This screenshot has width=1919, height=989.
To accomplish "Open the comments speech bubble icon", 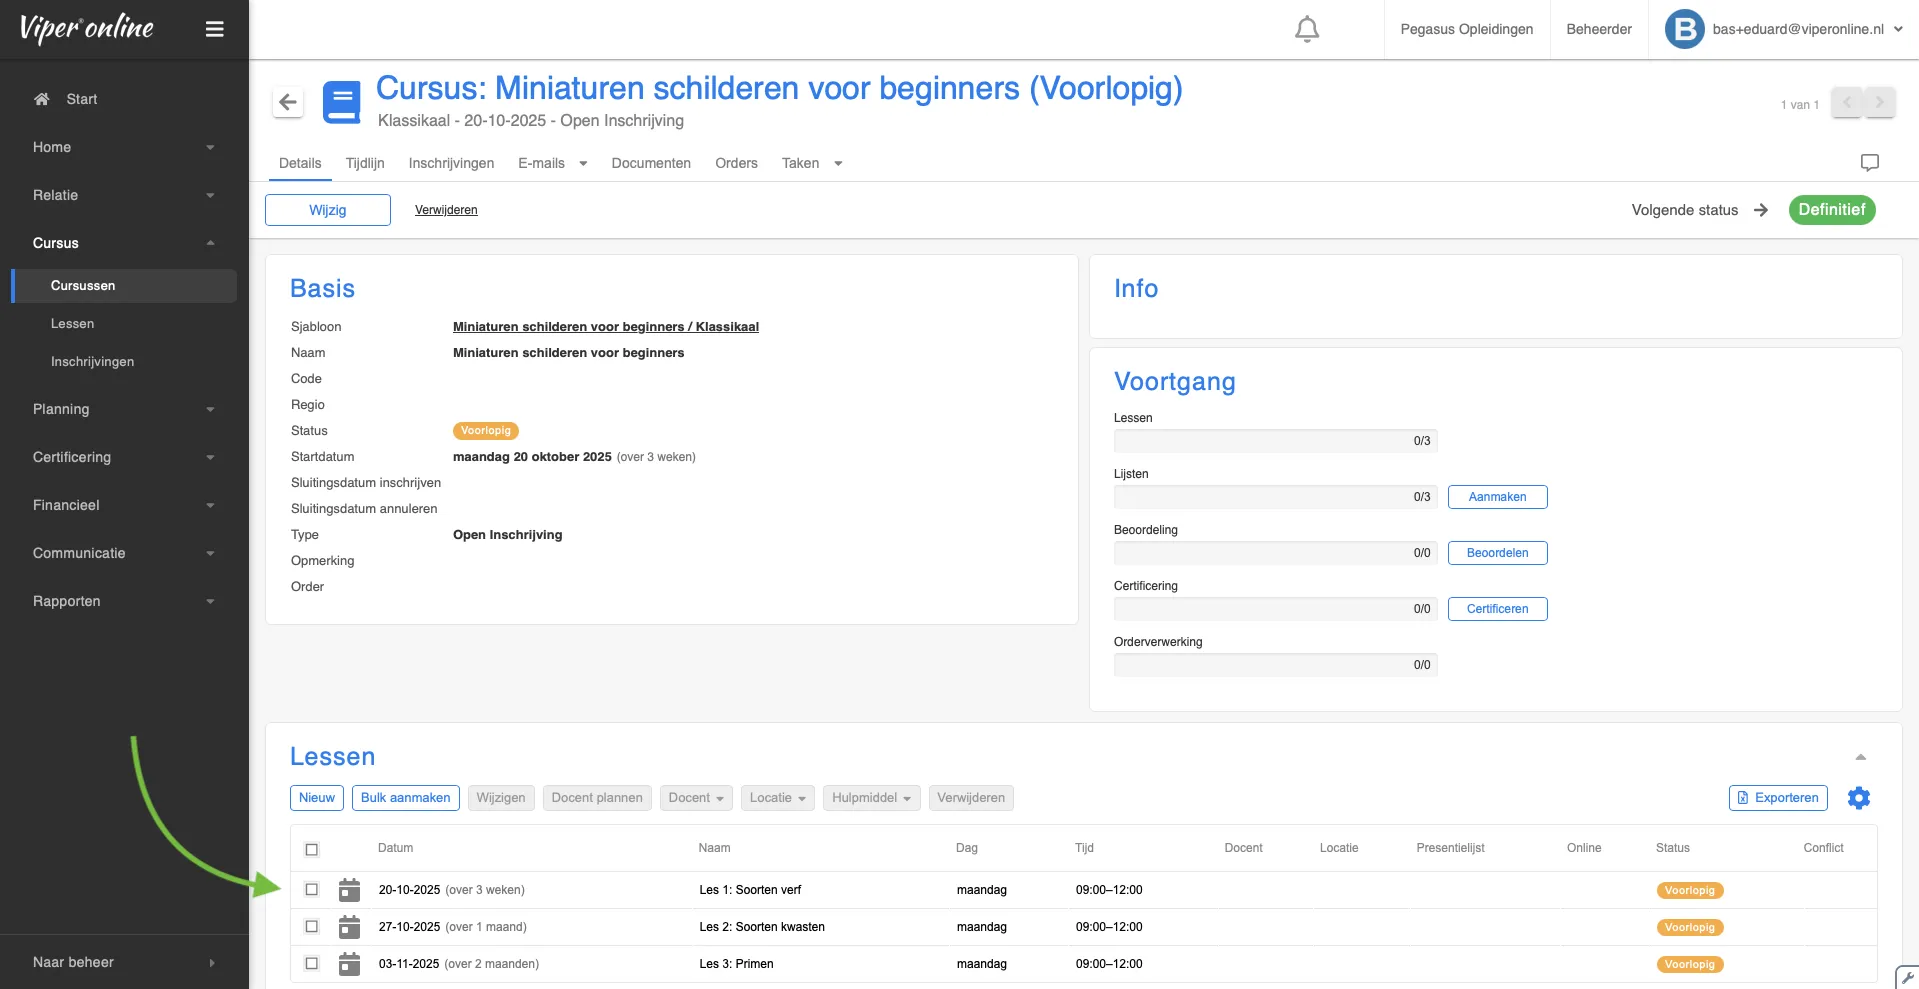I will (x=1869, y=163).
